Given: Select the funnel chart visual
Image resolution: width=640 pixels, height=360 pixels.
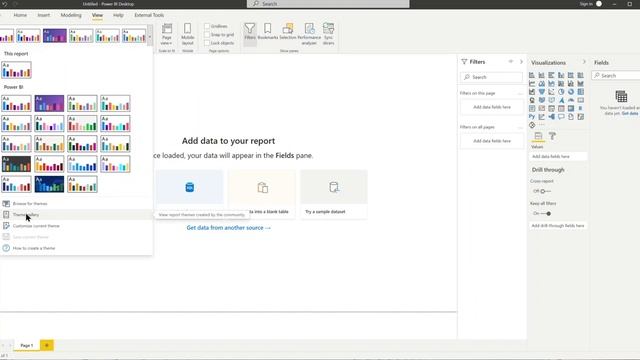Looking at the screenshot, I should pyautogui.click(x=542, y=92).
